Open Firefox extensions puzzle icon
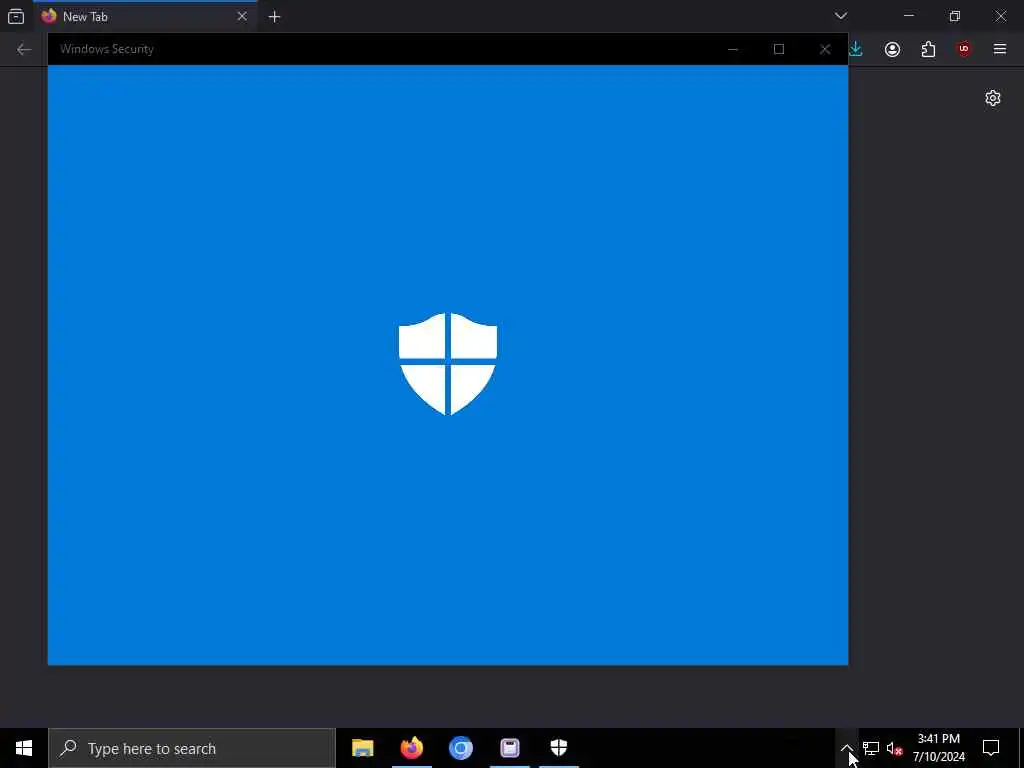 coord(929,49)
